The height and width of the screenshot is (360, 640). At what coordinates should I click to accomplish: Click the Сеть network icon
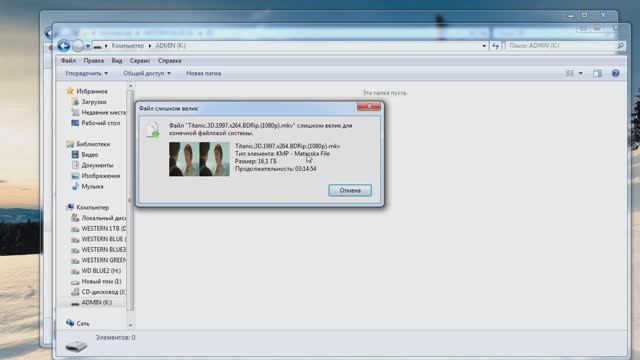pyautogui.click(x=70, y=323)
